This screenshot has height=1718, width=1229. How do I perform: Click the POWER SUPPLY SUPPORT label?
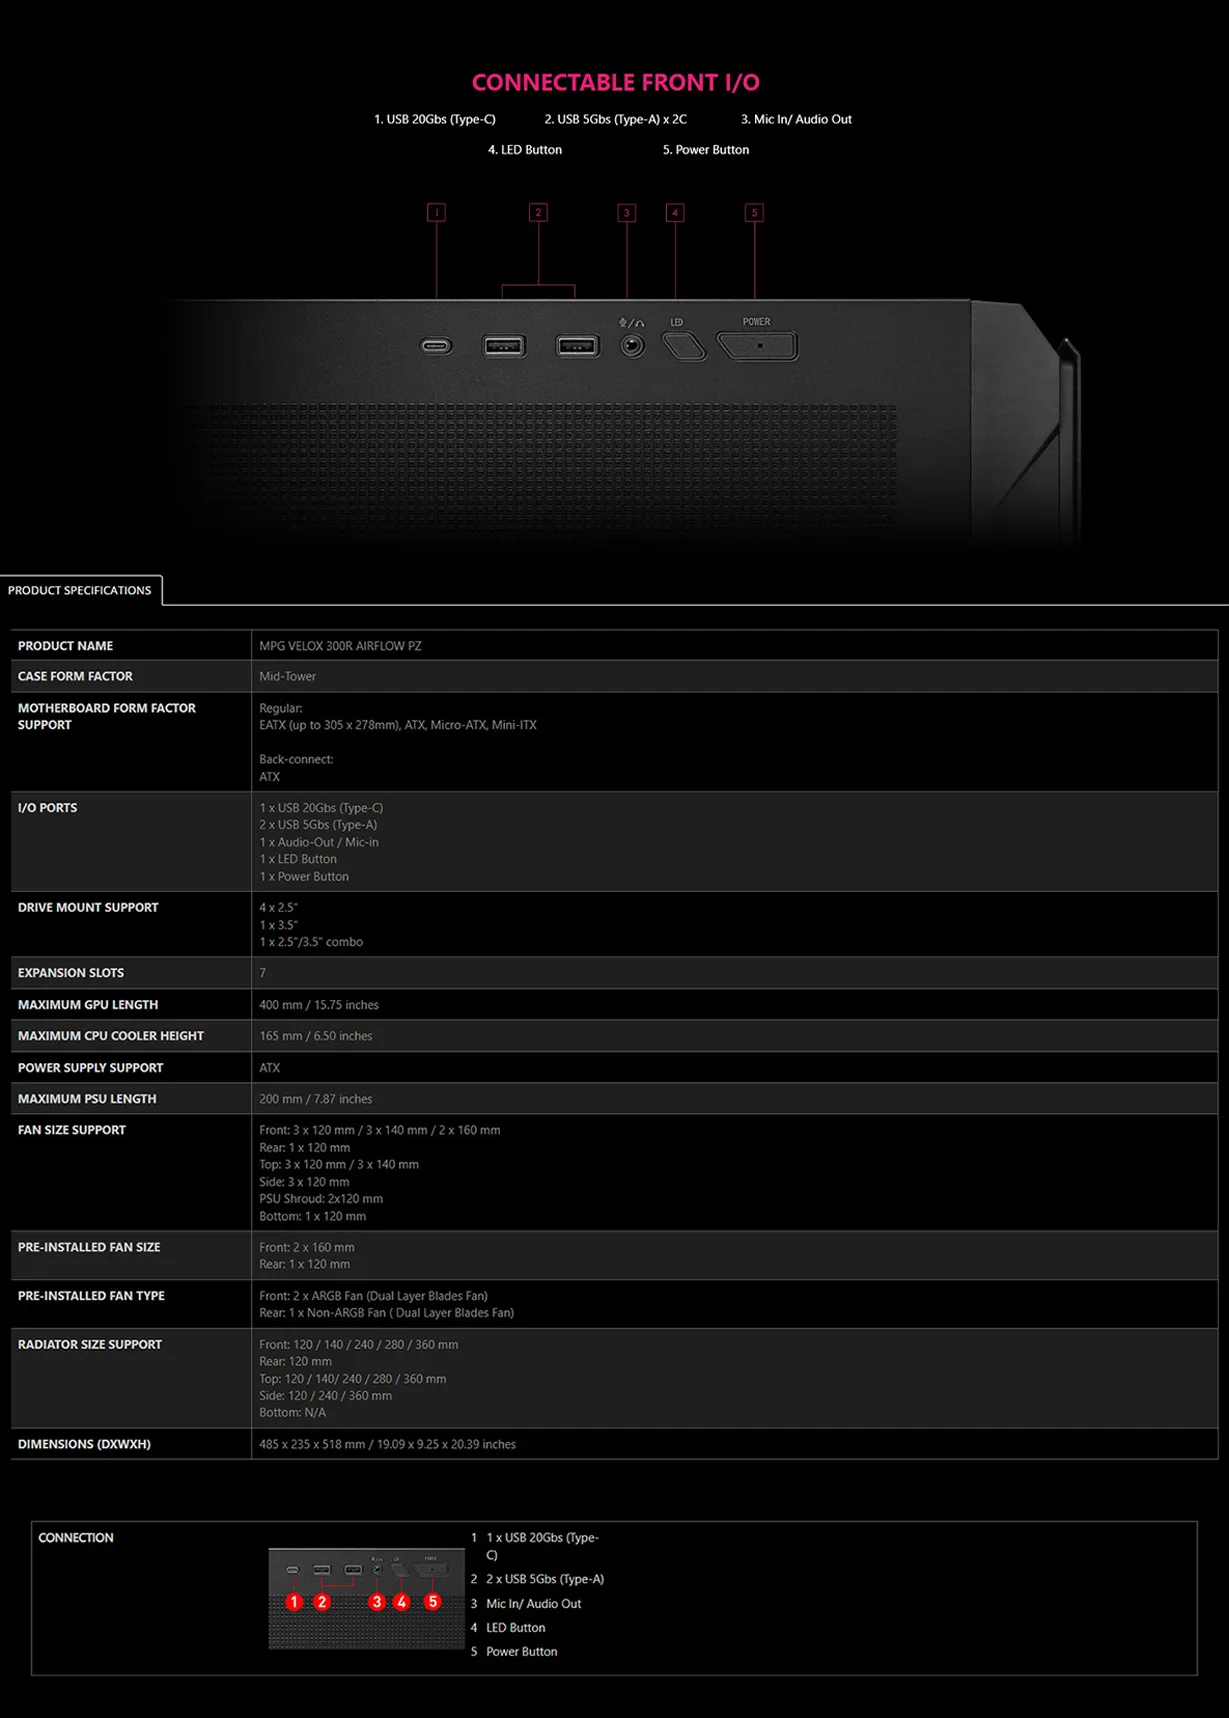tap(90, 1068)
